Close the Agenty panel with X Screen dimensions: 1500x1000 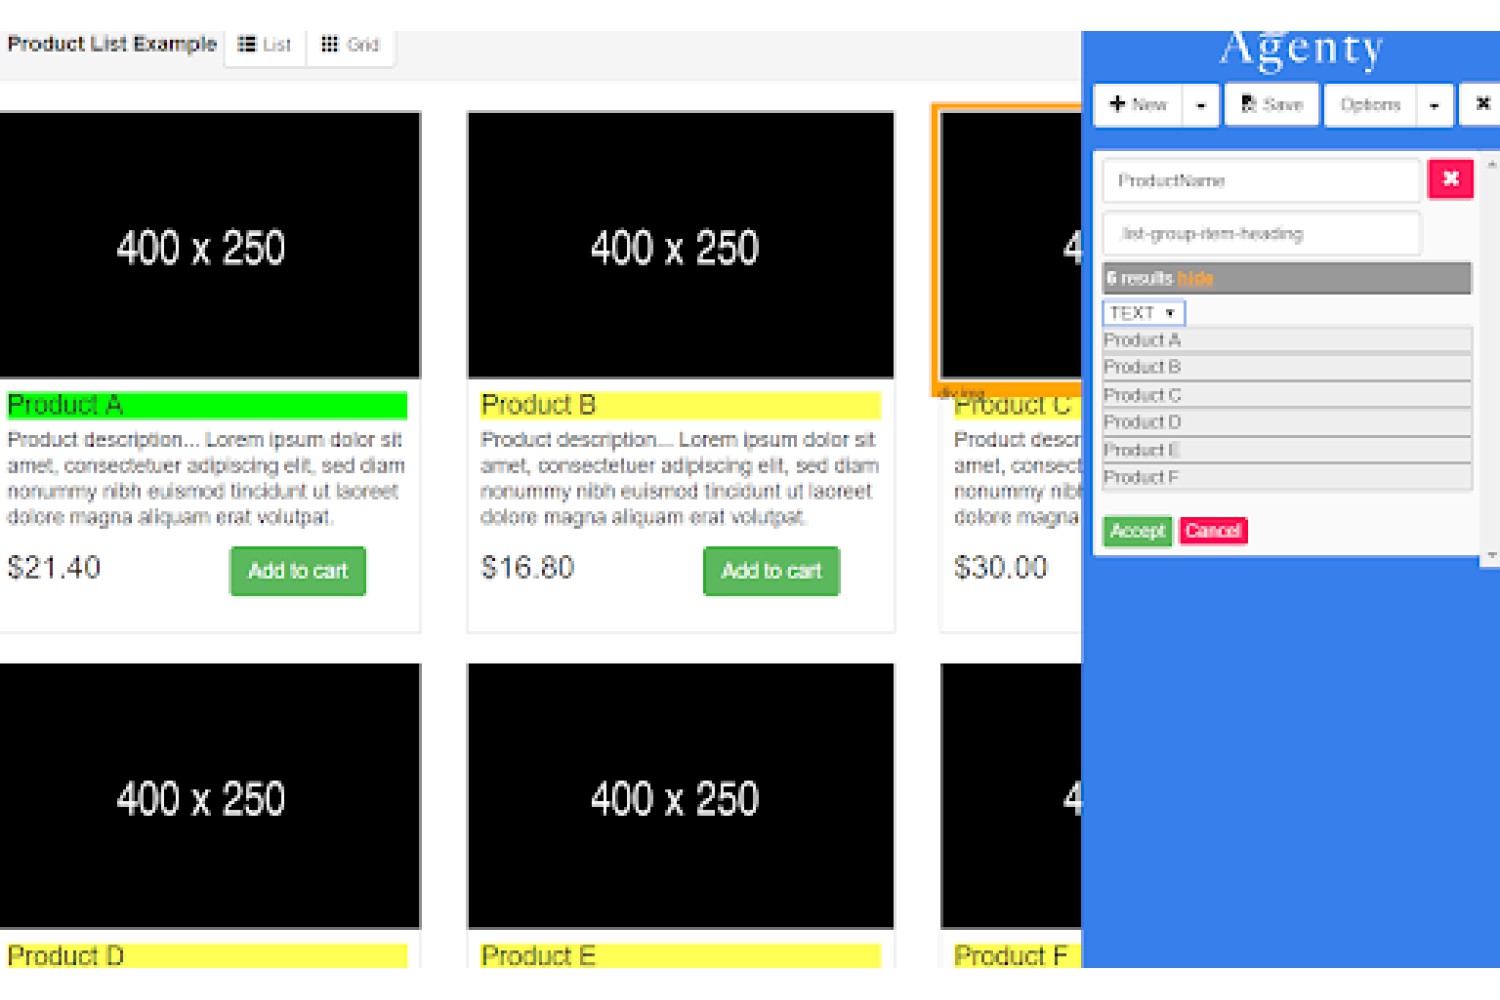[1482, 104]
